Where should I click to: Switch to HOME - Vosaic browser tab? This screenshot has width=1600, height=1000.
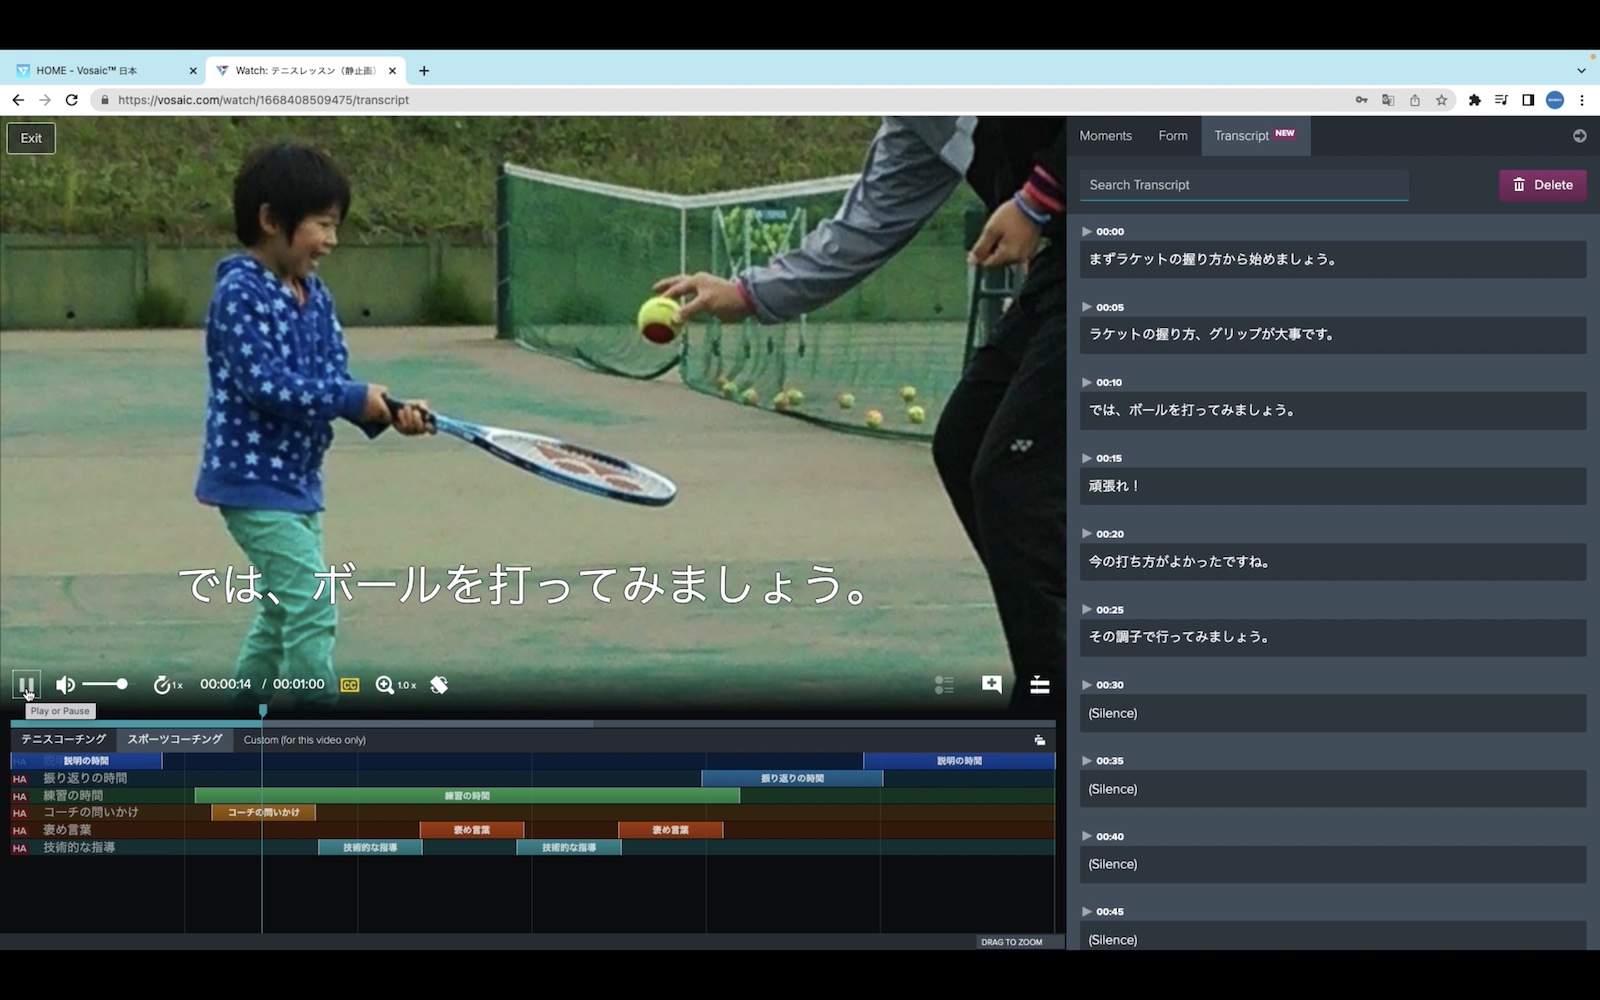[x=100, y=71]
